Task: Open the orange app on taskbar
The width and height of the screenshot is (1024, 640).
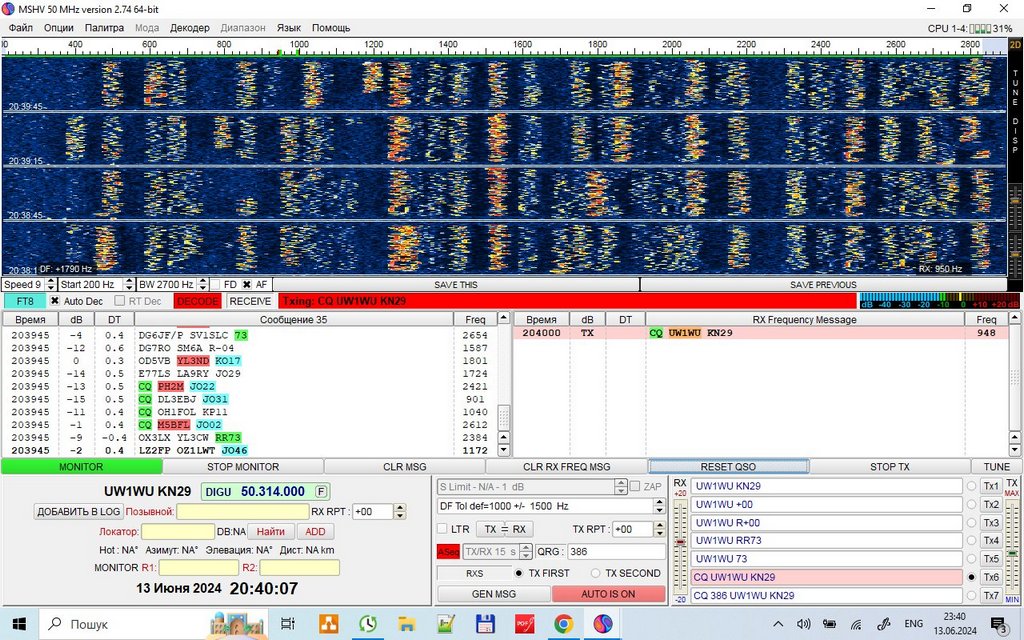Action: pos(328,624)
